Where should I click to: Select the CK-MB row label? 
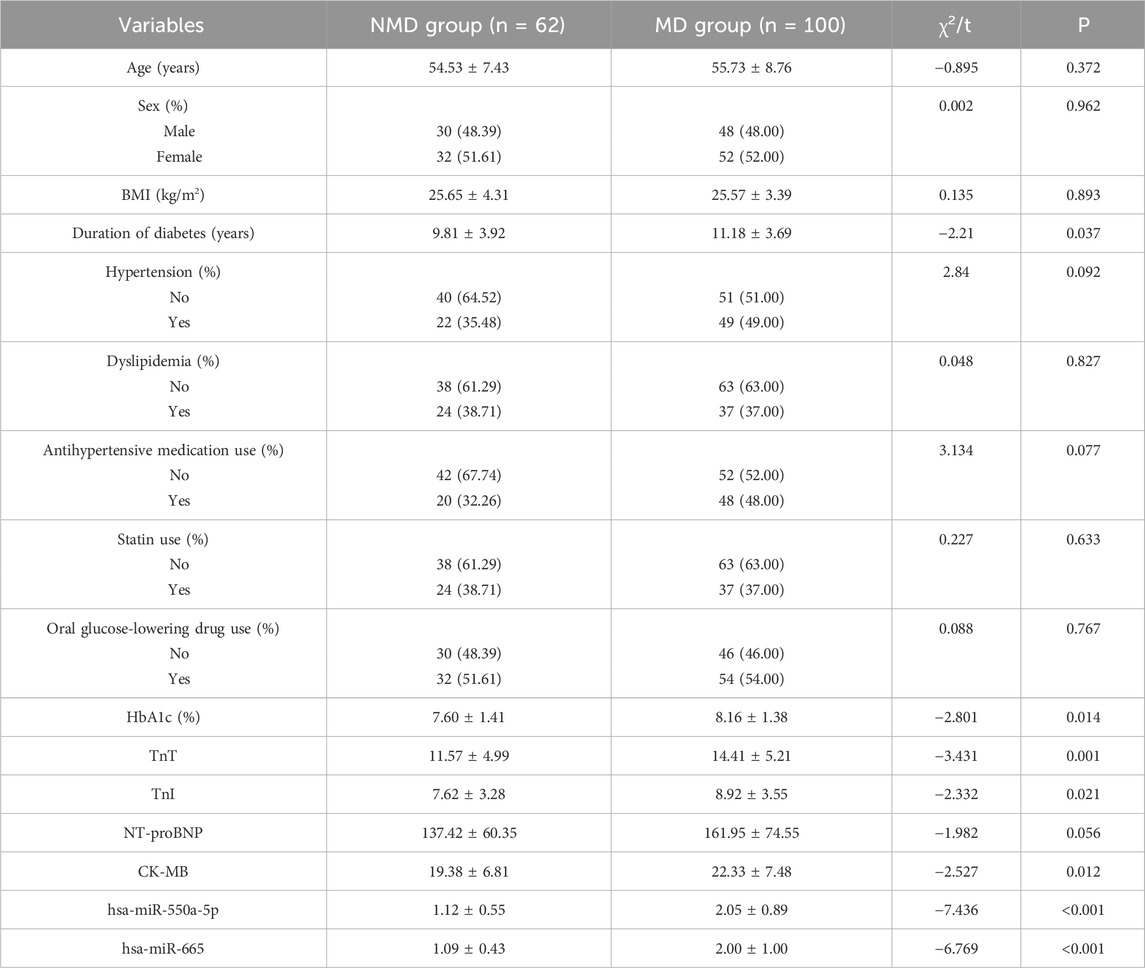pyautogui.click(x=163, y=871)
